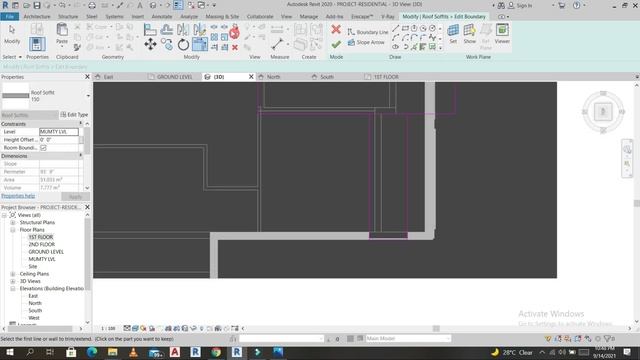640x360 pixels.
Task: Click the Save icon in quick access toolbar
Action: [x=37, y=5]
